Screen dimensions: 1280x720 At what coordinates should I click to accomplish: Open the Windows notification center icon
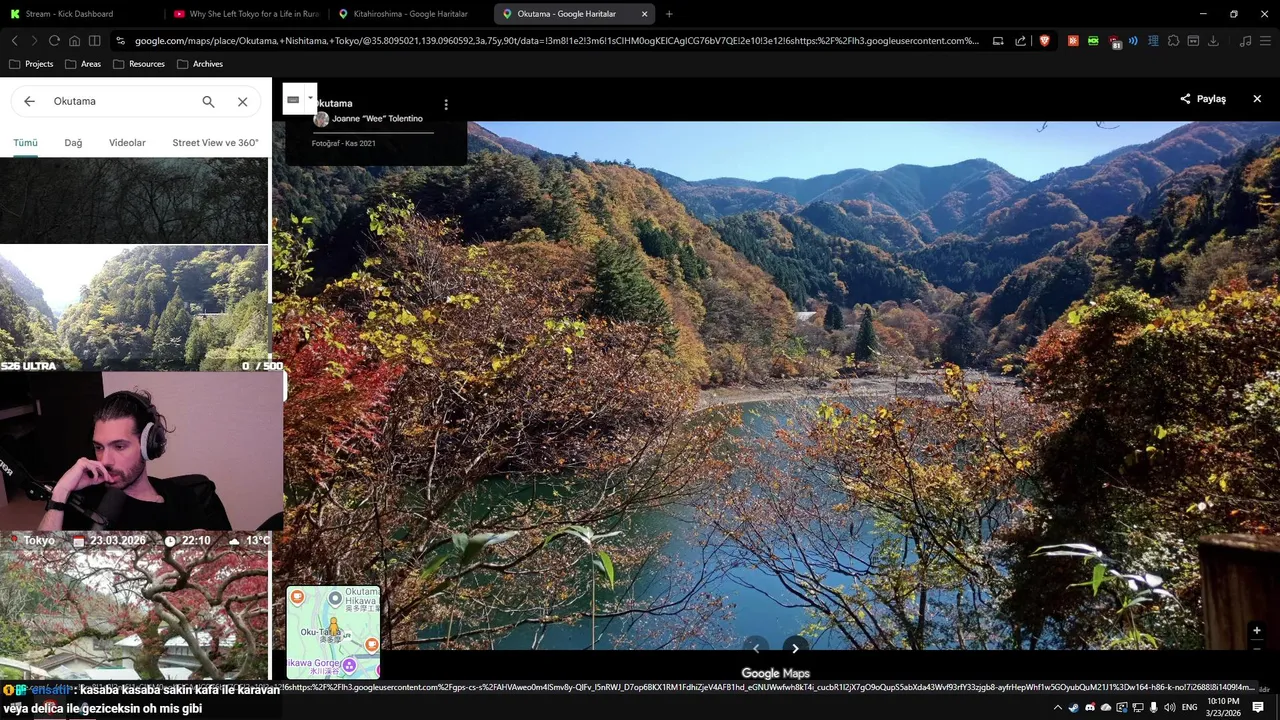pos(1258,707)
